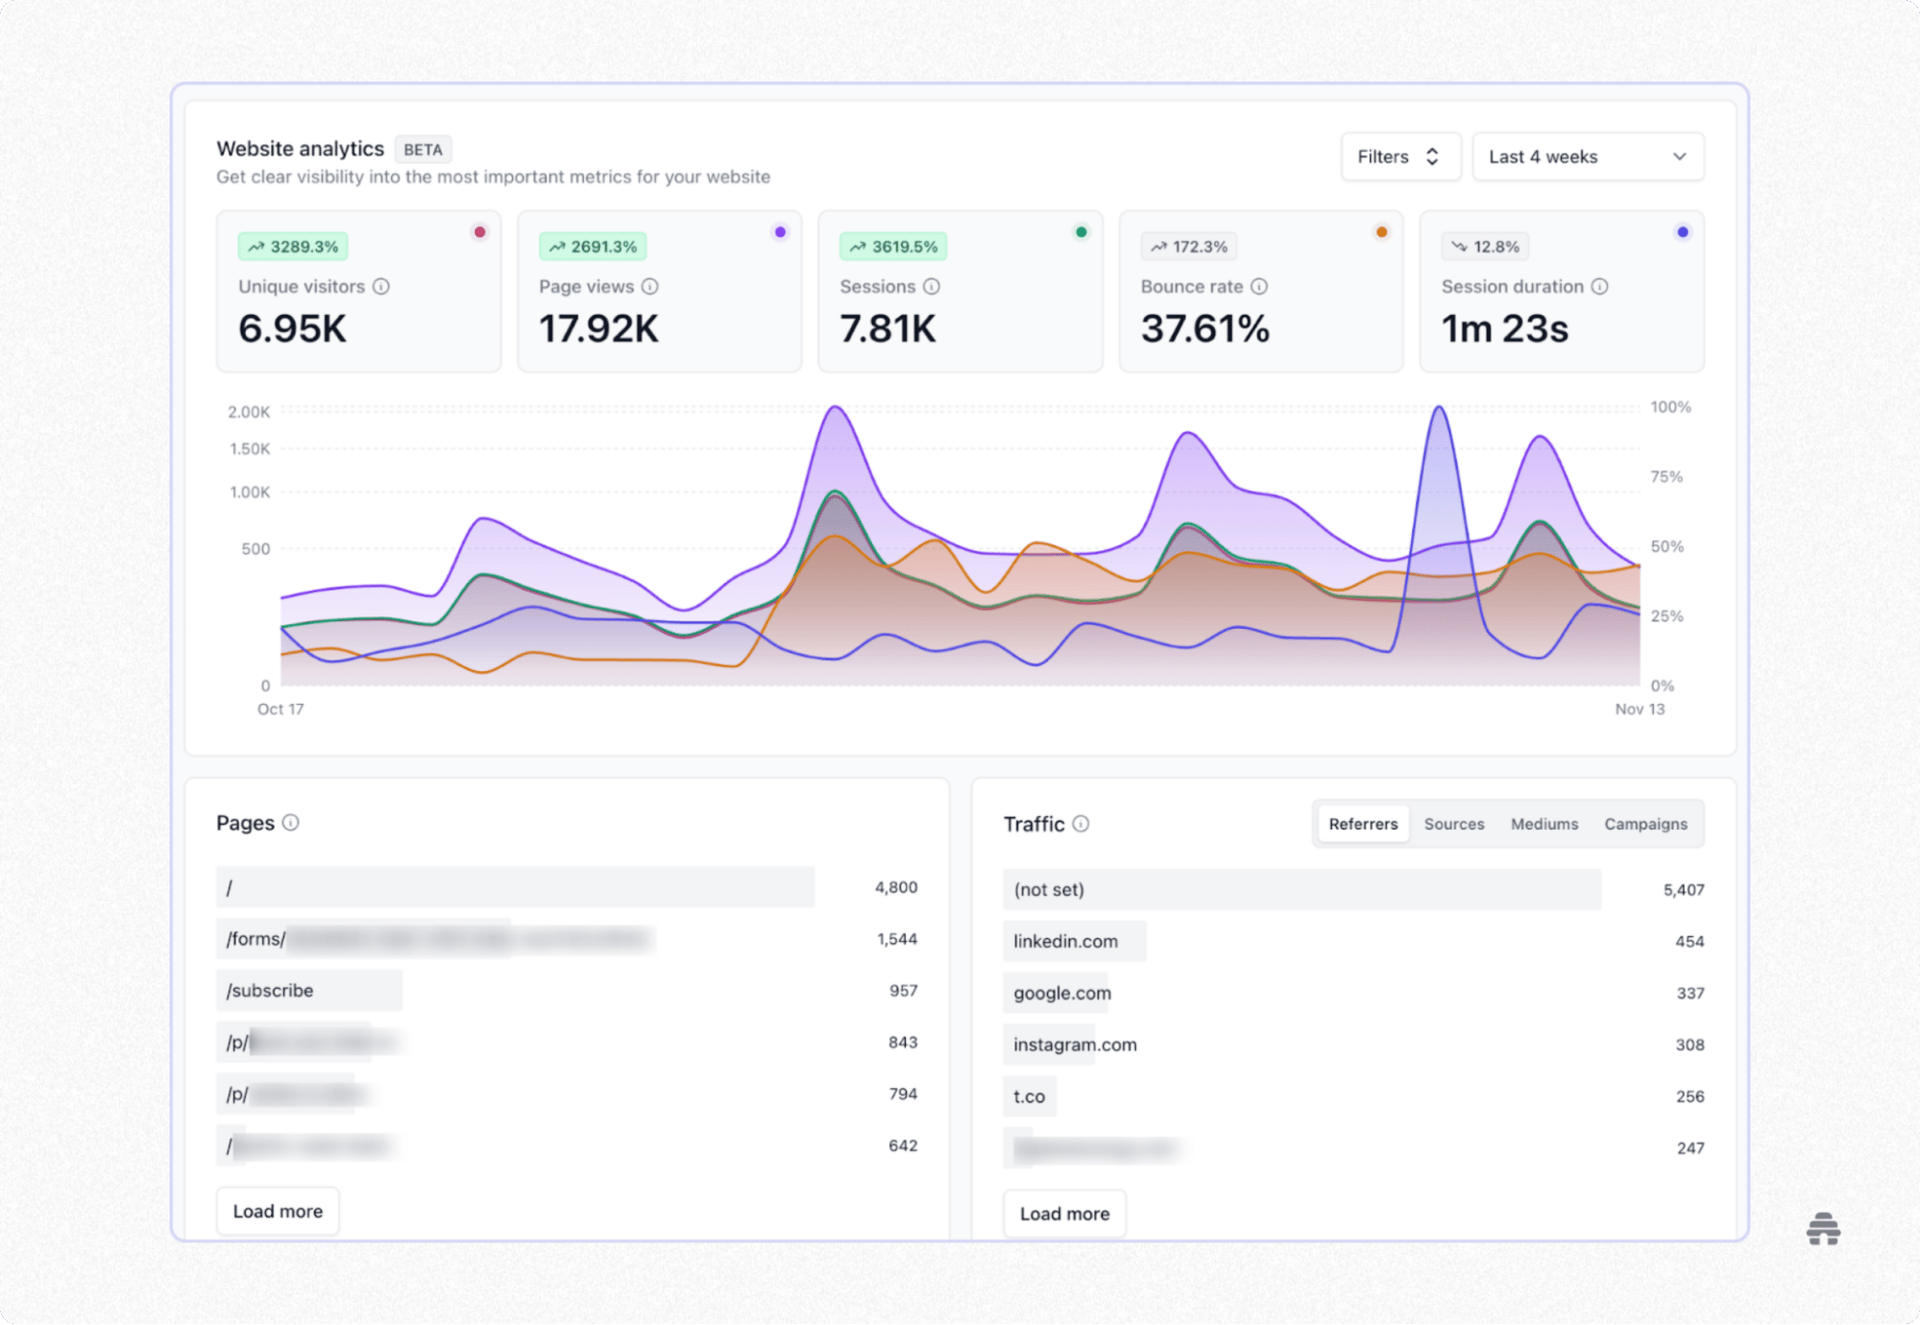Click Load more under the Pages list

pos(278,1211)
